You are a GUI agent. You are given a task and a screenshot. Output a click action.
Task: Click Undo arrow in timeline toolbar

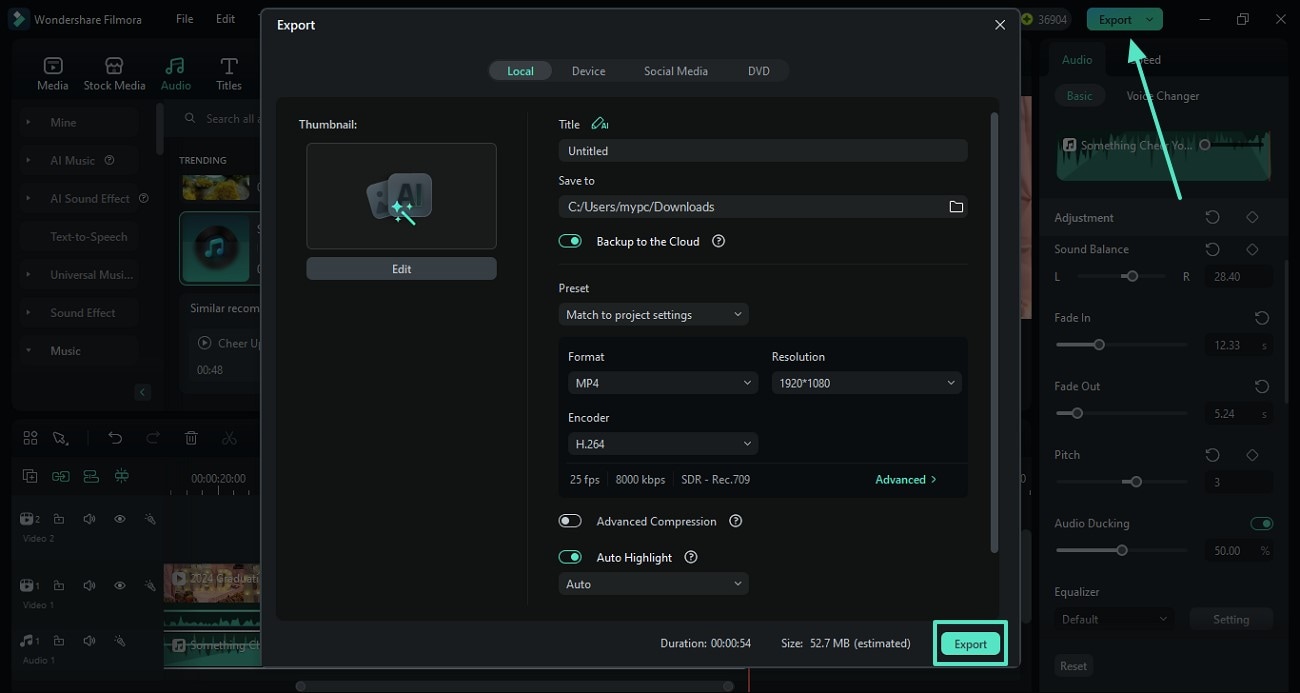click(115, 438)
